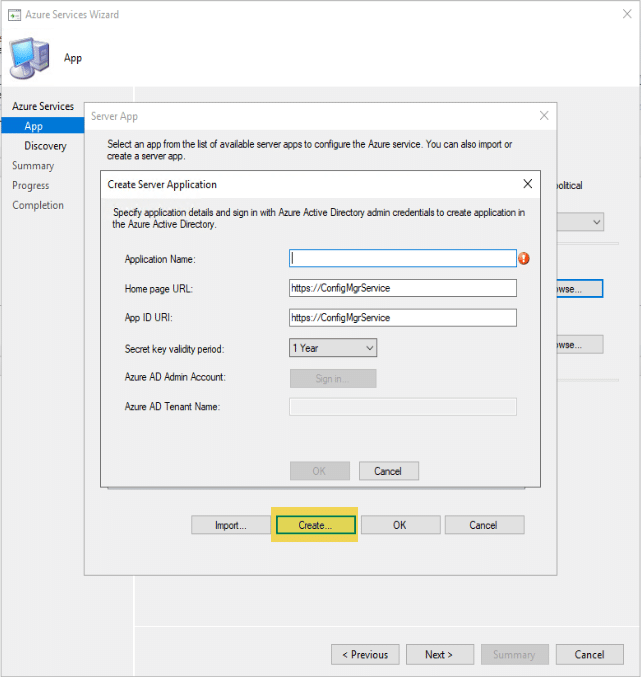
Task: Select App in the wizard sidebar
Action: coord(34,126)
